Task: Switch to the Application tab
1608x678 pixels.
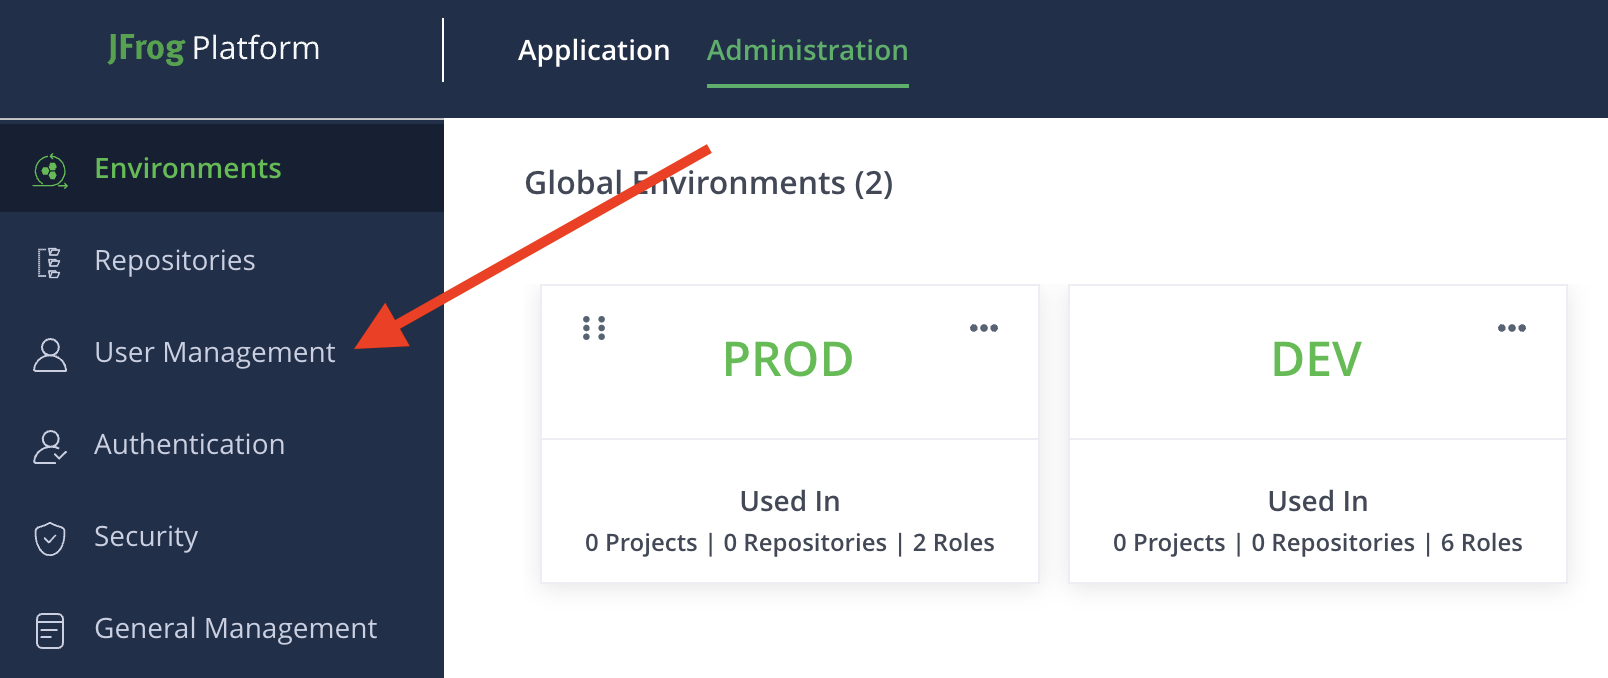Action: (593, 50)
